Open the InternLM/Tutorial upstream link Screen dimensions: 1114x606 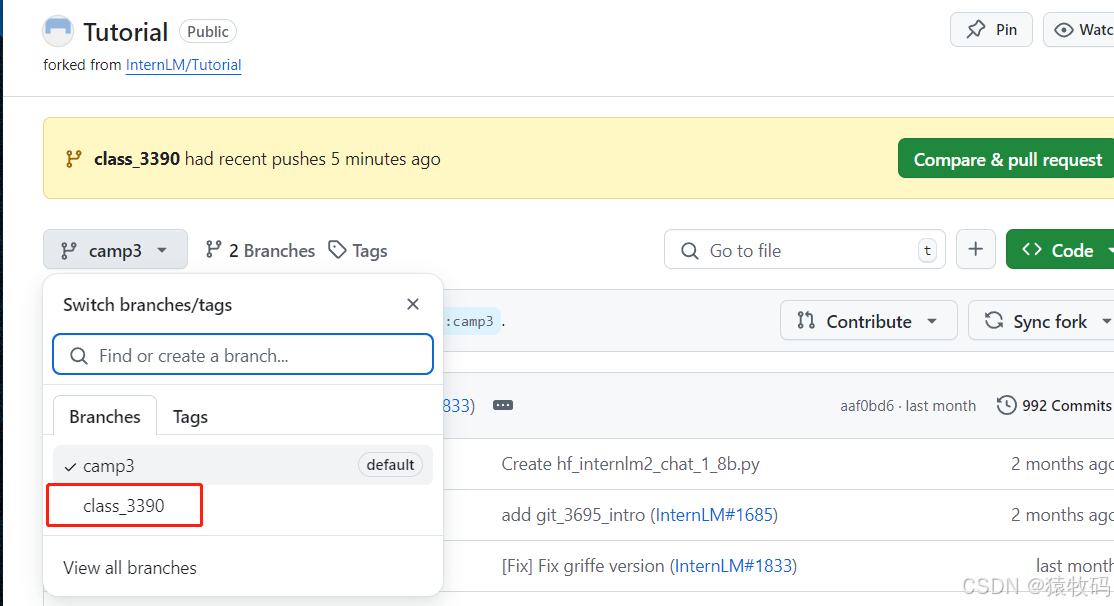tap(183, 65)
